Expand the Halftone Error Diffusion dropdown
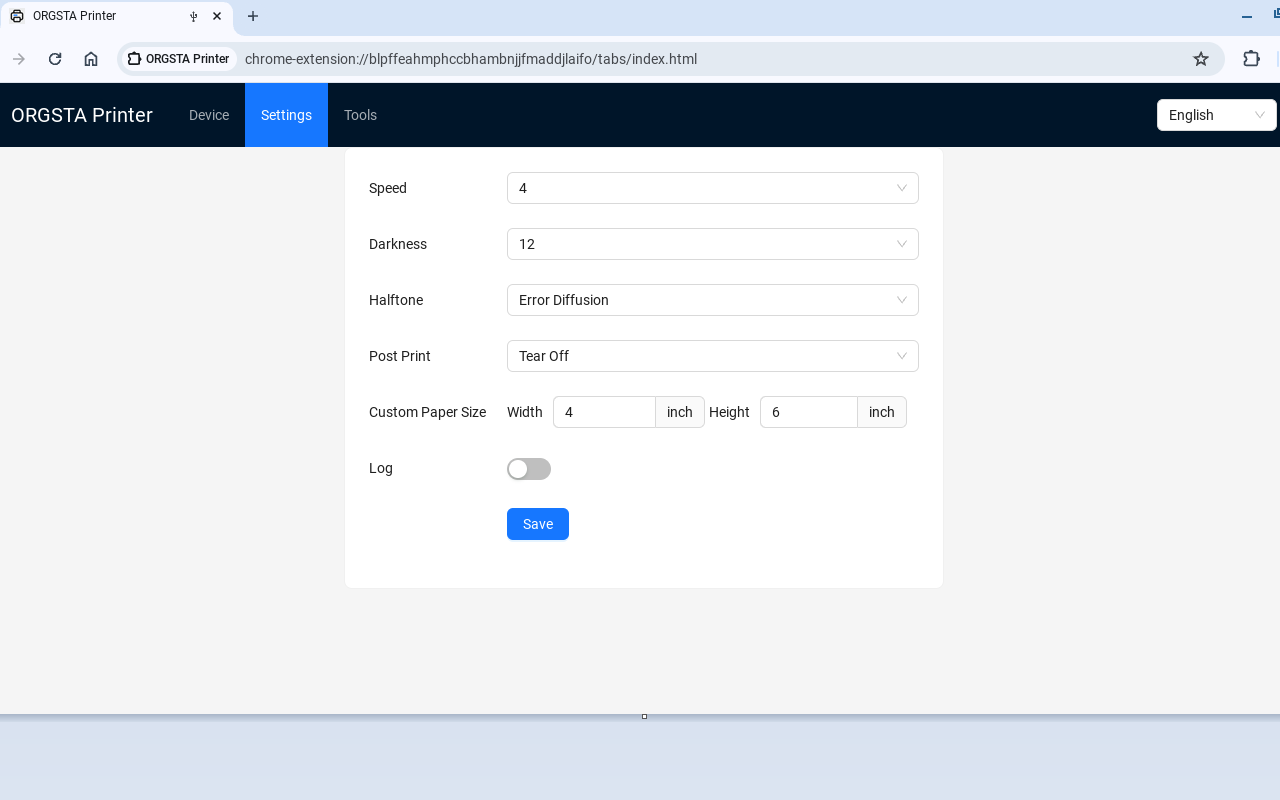This screenshot has width=1280, height=800. point(713,300)
